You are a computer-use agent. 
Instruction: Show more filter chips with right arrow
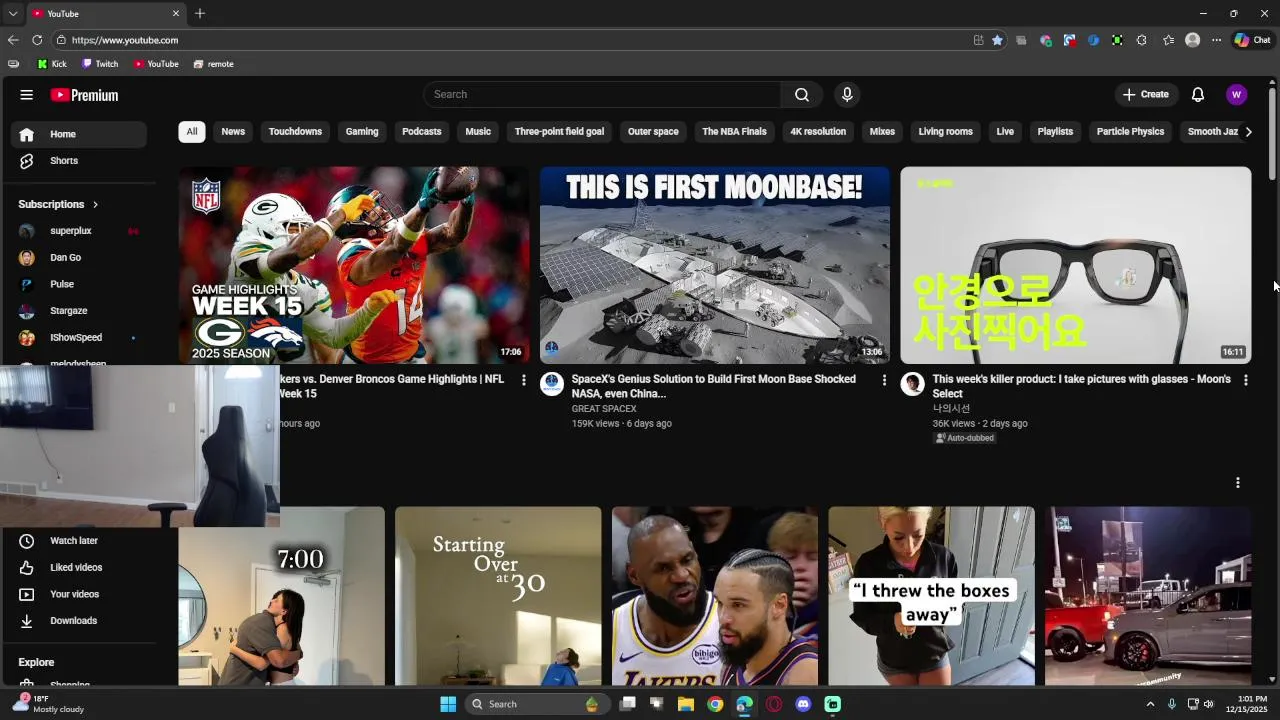pyautogui.click(x=1247, y=132)
